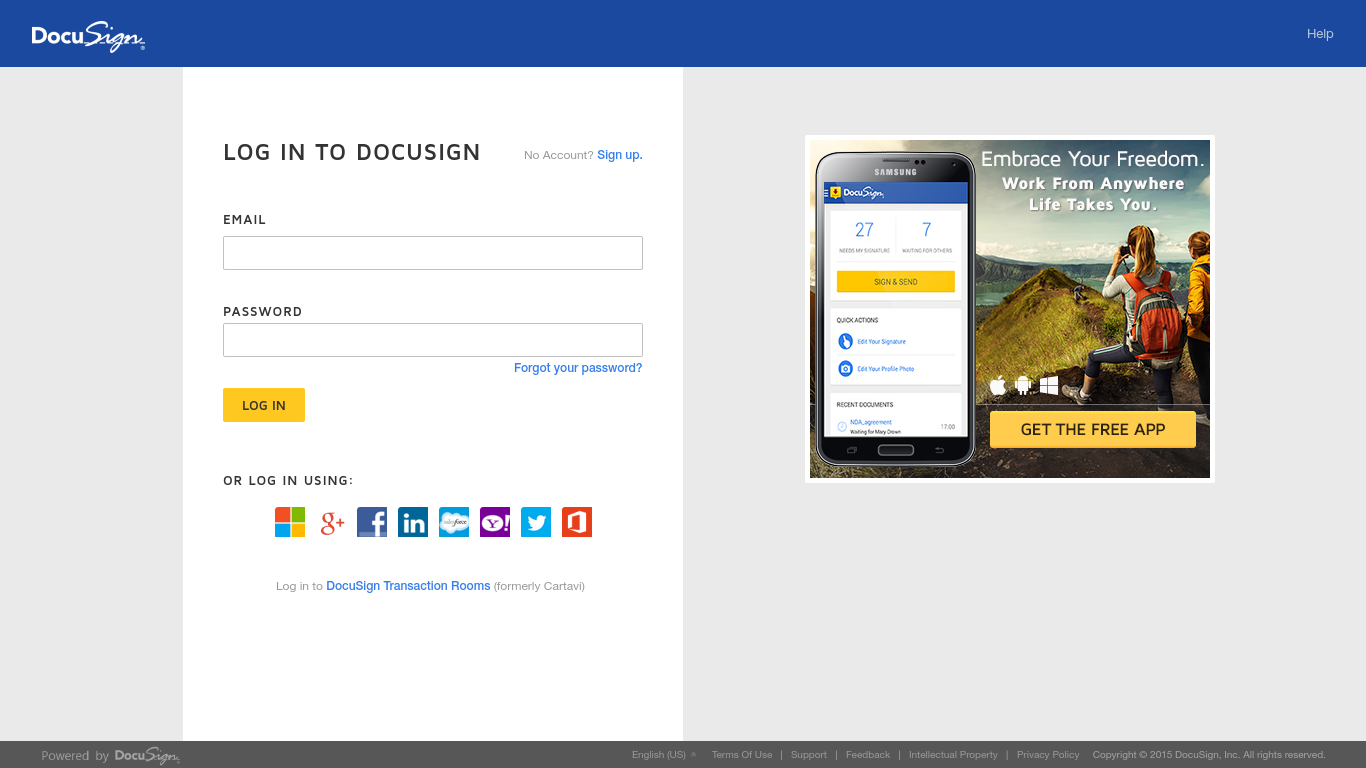Click the Email input field
Screen dimensions: 1366x768
coord(433,253)
